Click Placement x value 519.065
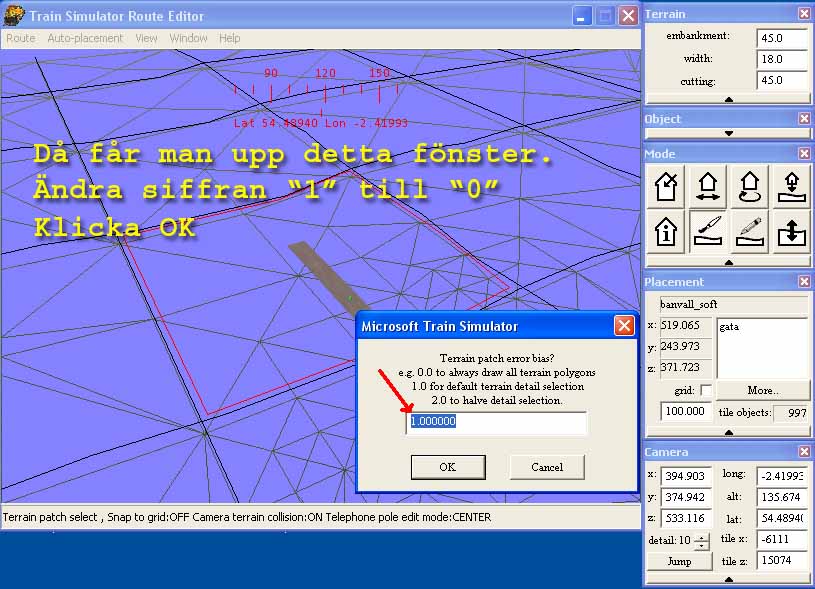This screenshot has height=589, width=815. click(x=686, y=325)
